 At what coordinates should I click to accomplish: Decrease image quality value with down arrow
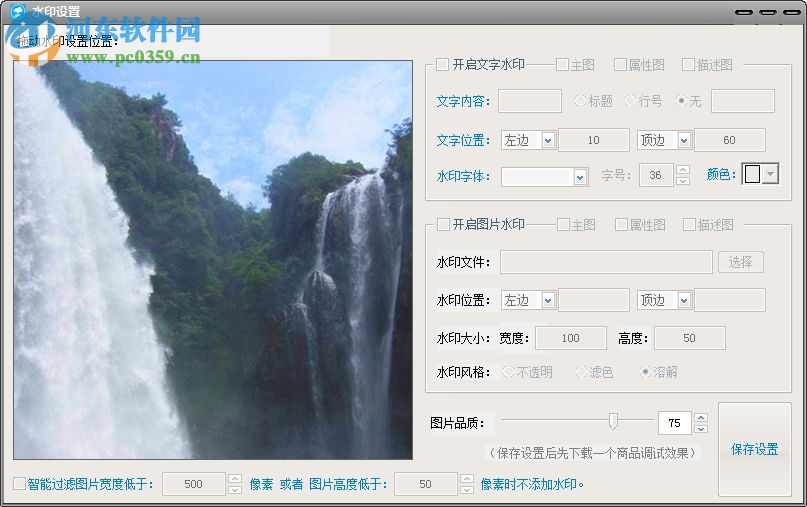(x=701, y=429)
